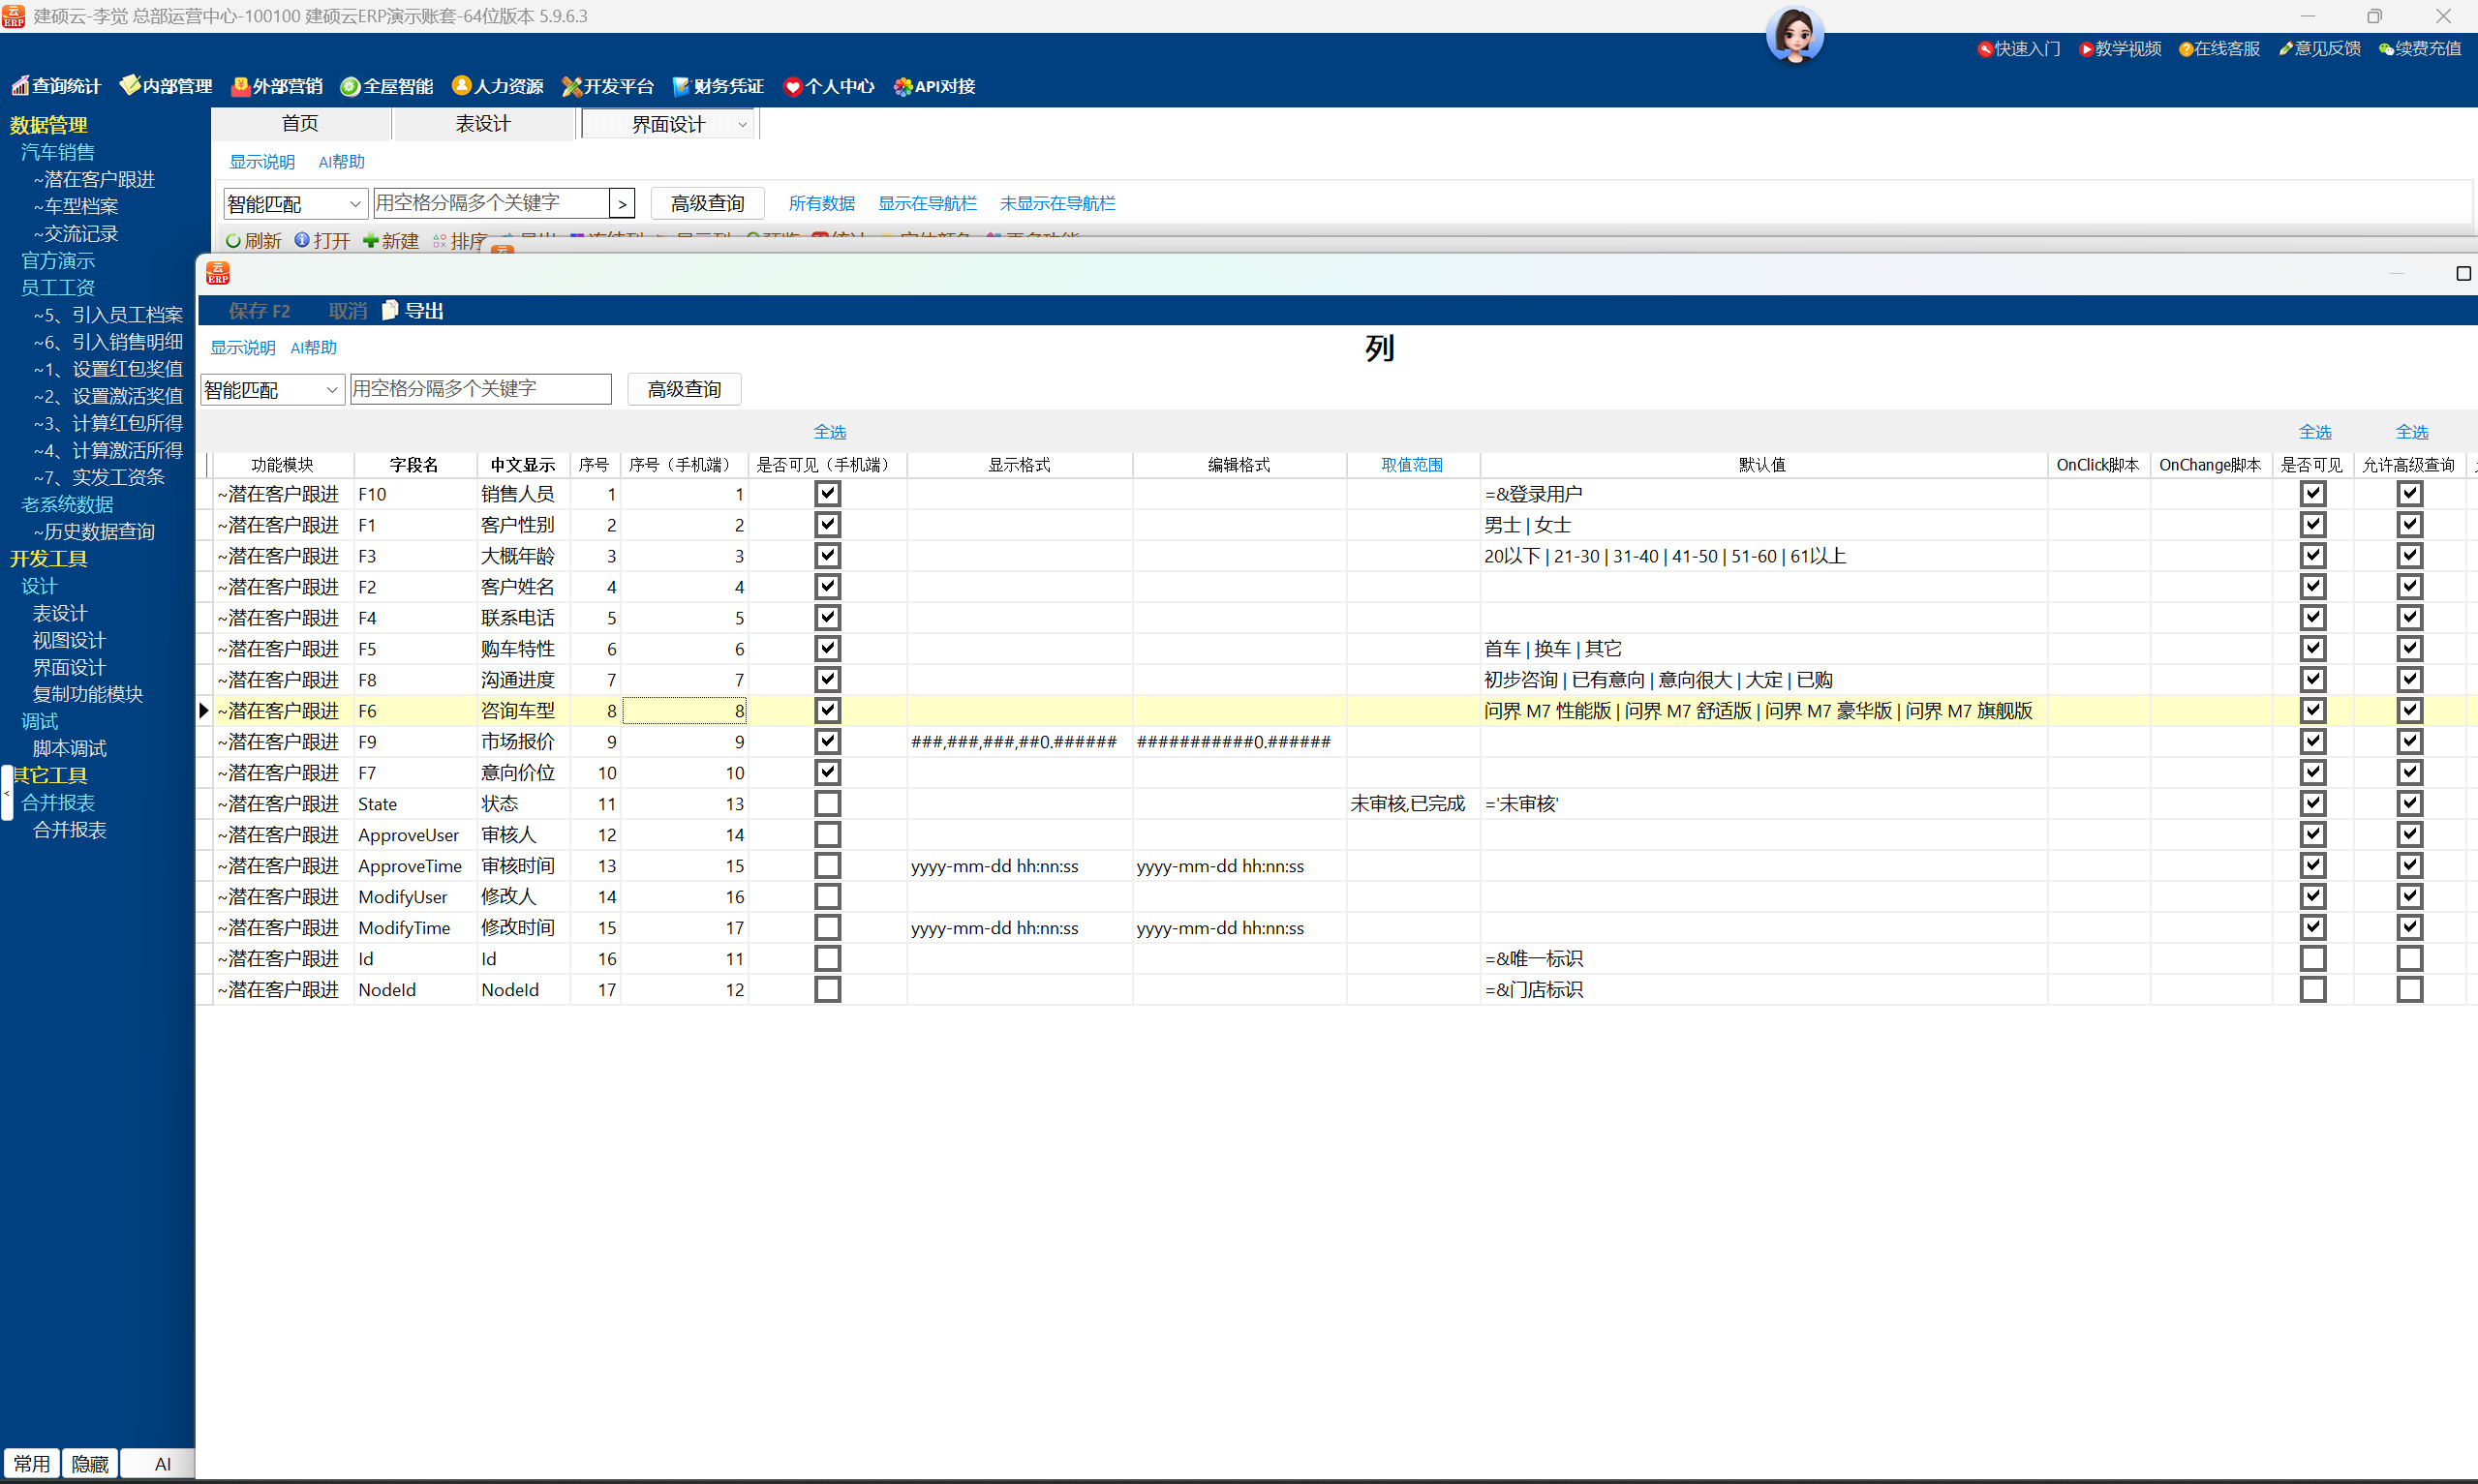This screenshot has height=1484, width=2478.
Task: Uncheck mobile visible for 销售人员 row
Action: pos(827,493)
